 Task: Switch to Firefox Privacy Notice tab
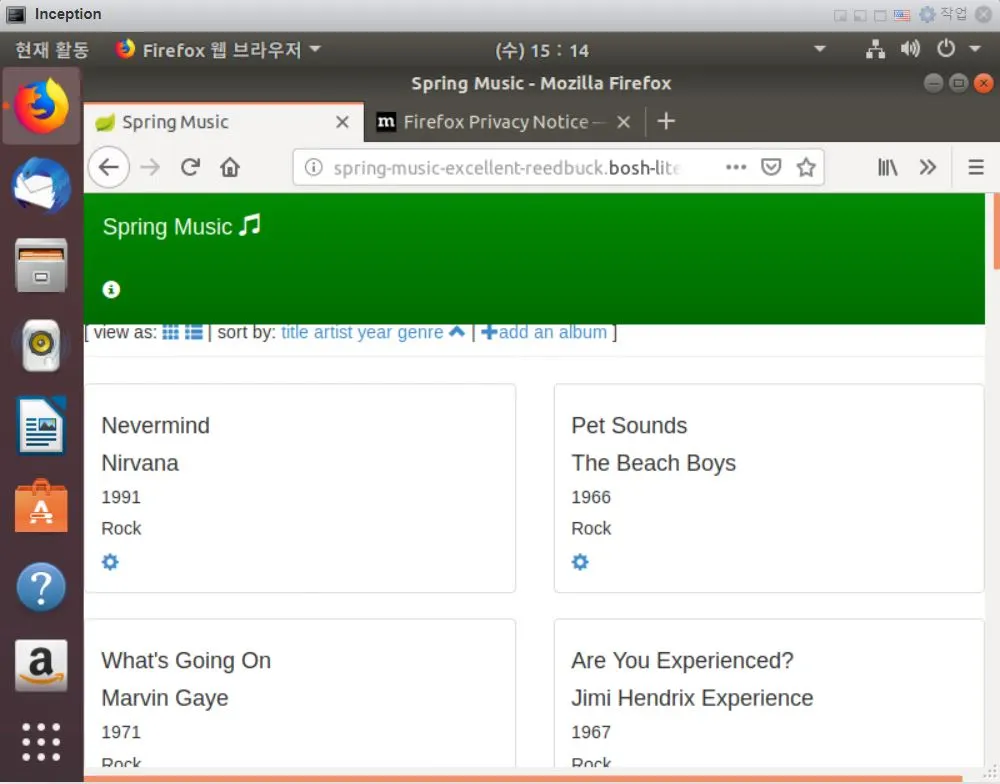click(504, 122)
